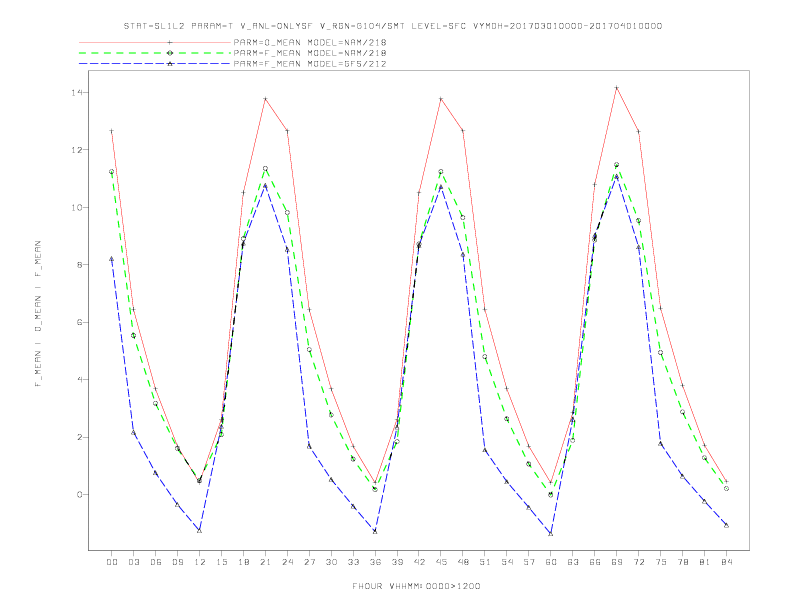Click y-axis tick label 12
The width and height of the screenshot is (792, 612).
(76, 150)
